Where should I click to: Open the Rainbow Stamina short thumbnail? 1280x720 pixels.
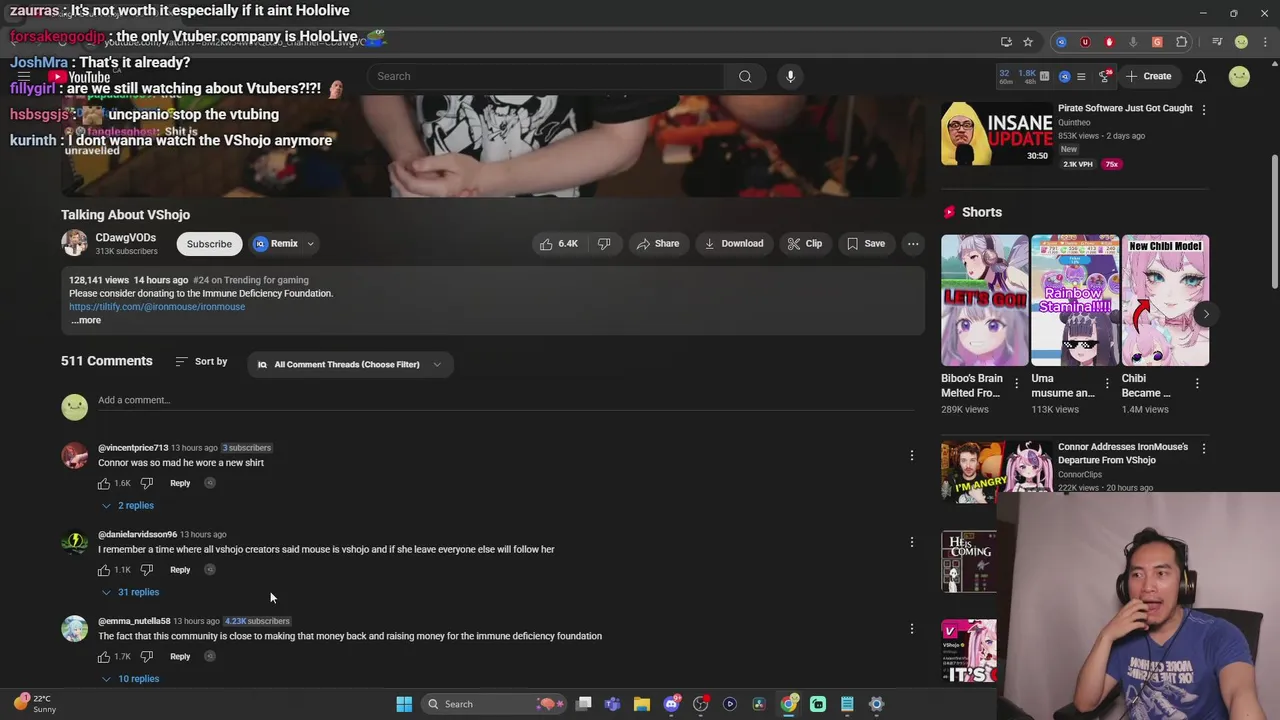[1075, 300]
